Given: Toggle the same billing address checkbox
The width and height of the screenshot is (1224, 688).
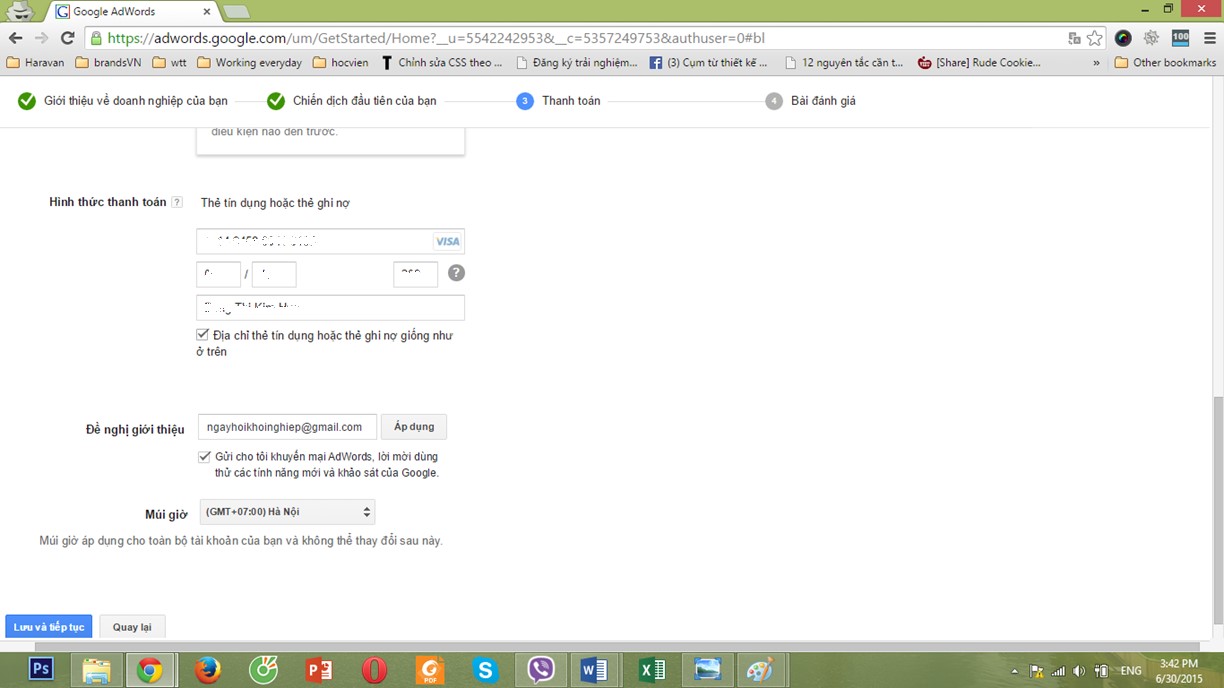Looking at the screenshot, I should pyautogui.click(x=203, y=335).
